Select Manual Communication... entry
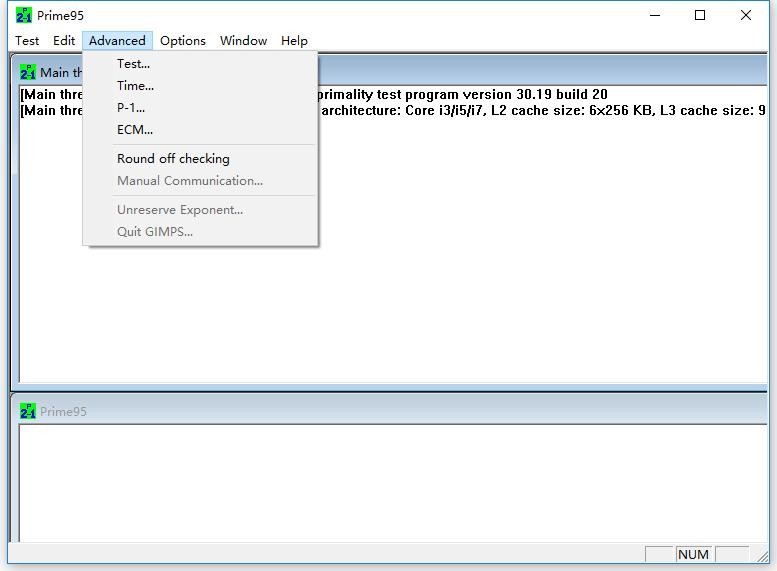 click(x=200, y=180)
